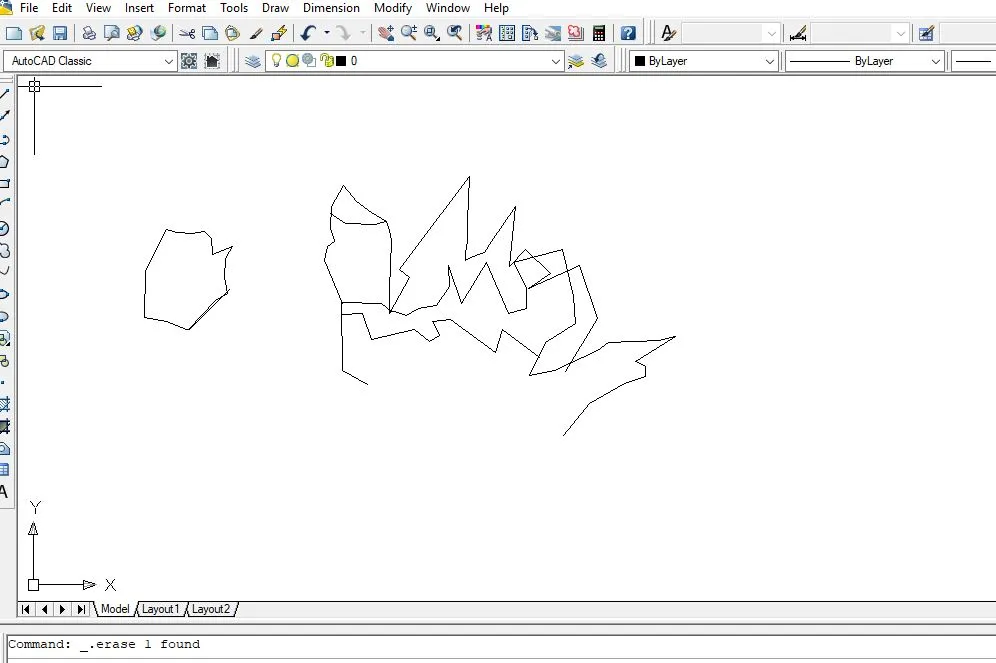
Task: Open the View menu
Action: [x=98, y=8]
